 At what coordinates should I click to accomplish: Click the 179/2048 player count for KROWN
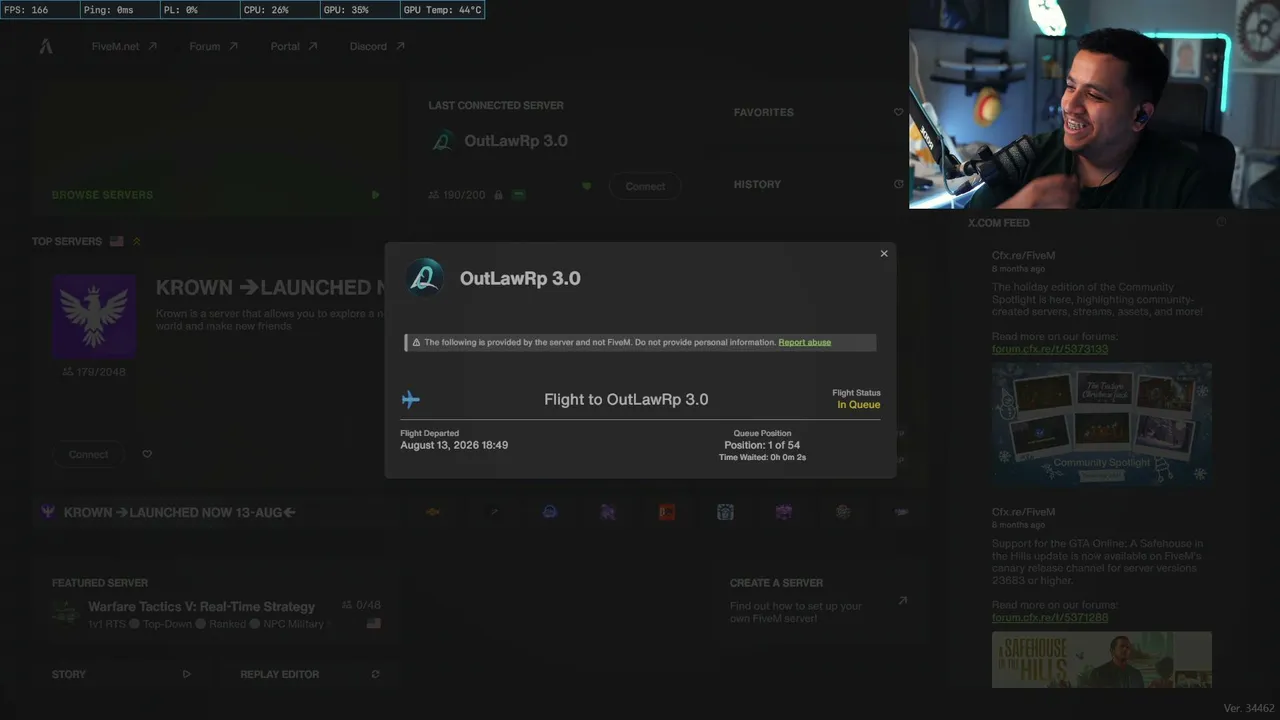pos(94,372)
